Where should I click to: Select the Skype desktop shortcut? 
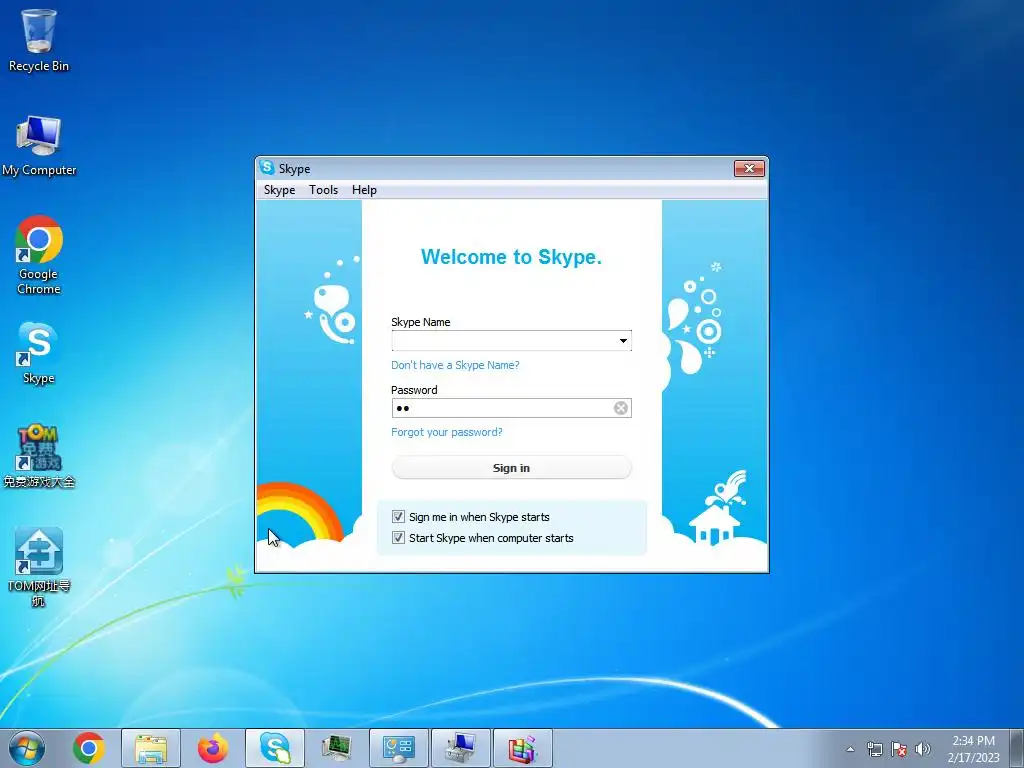tap(39, 353)
